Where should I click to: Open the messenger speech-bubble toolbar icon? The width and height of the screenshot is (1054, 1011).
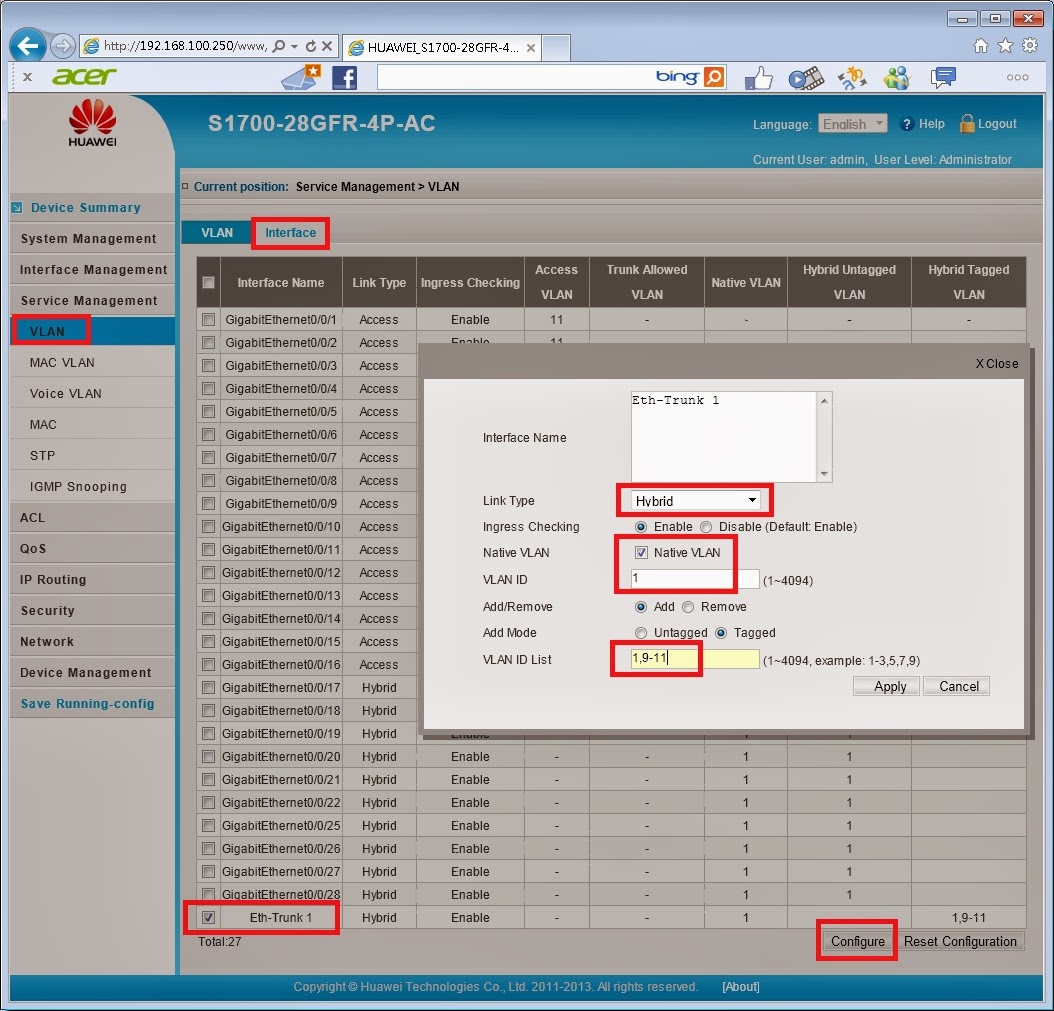click(941, 77)
